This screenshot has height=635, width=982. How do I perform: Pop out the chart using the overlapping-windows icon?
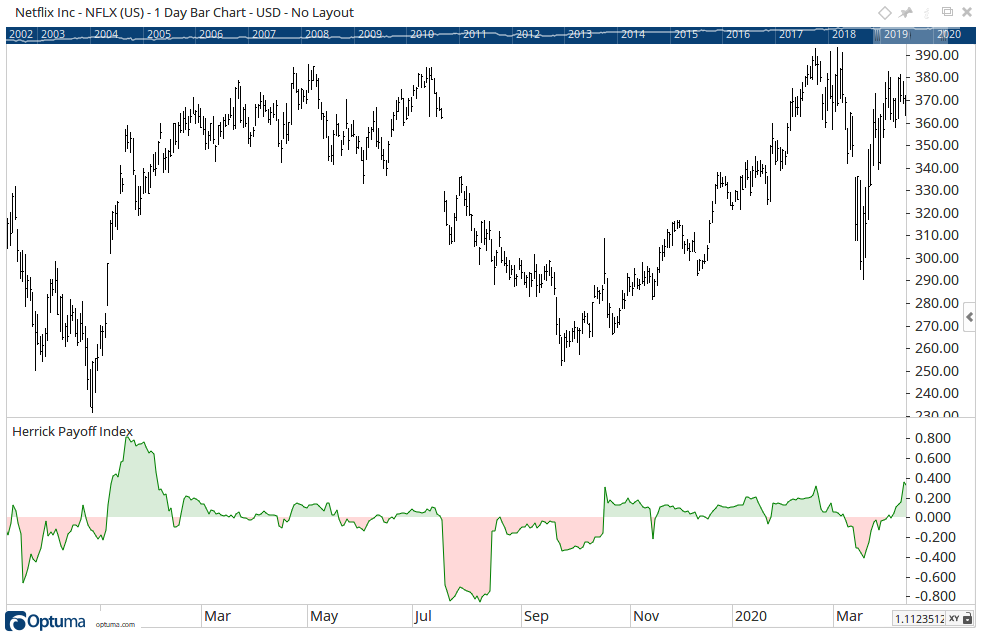[948, 12]
